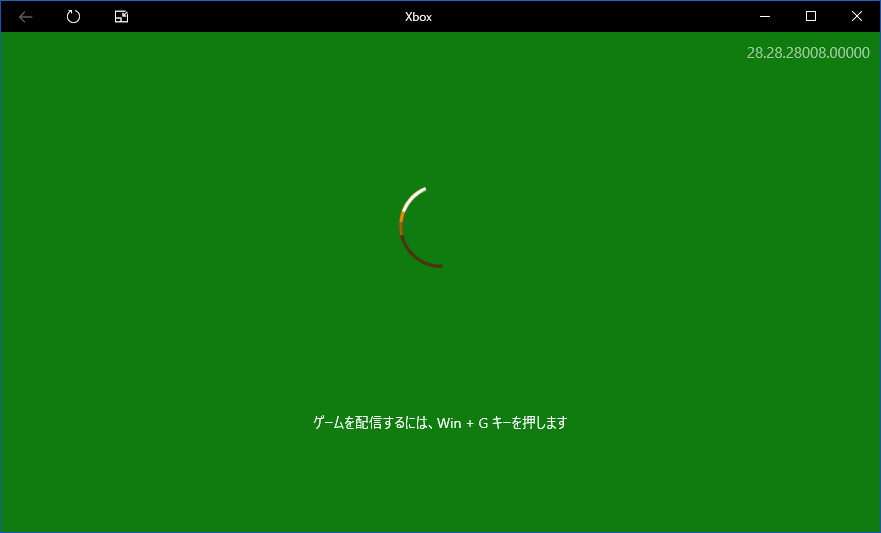Screen dimensions: 881x533
Task: Click the compact overlay window icon
Action: (x=121, y=17)
